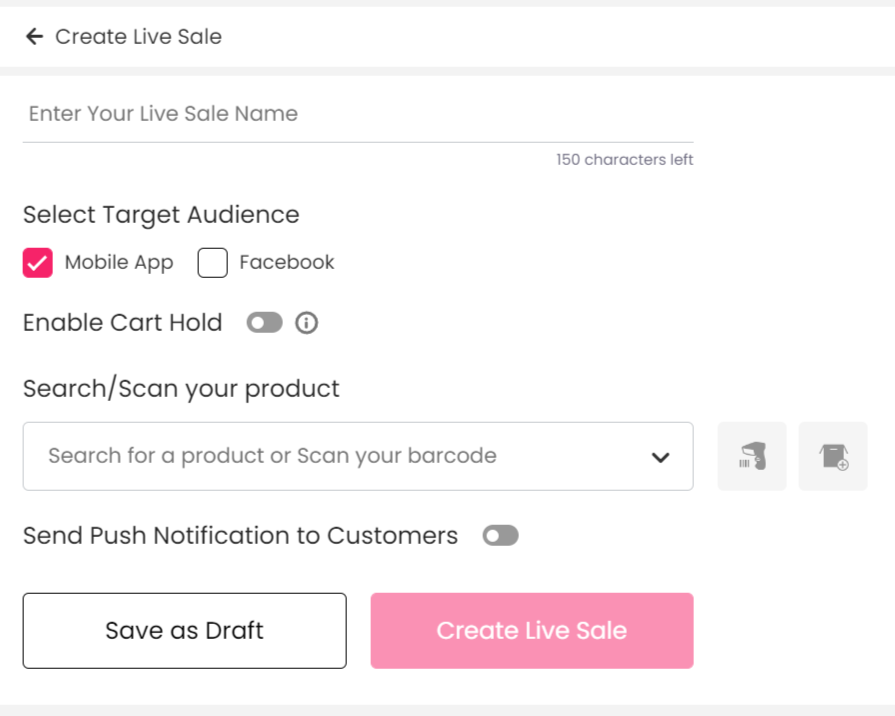The height and width of the screenshot is (716, 895).
Task: Turn on Send Push Notification toggle
Action: click(500, 536)
